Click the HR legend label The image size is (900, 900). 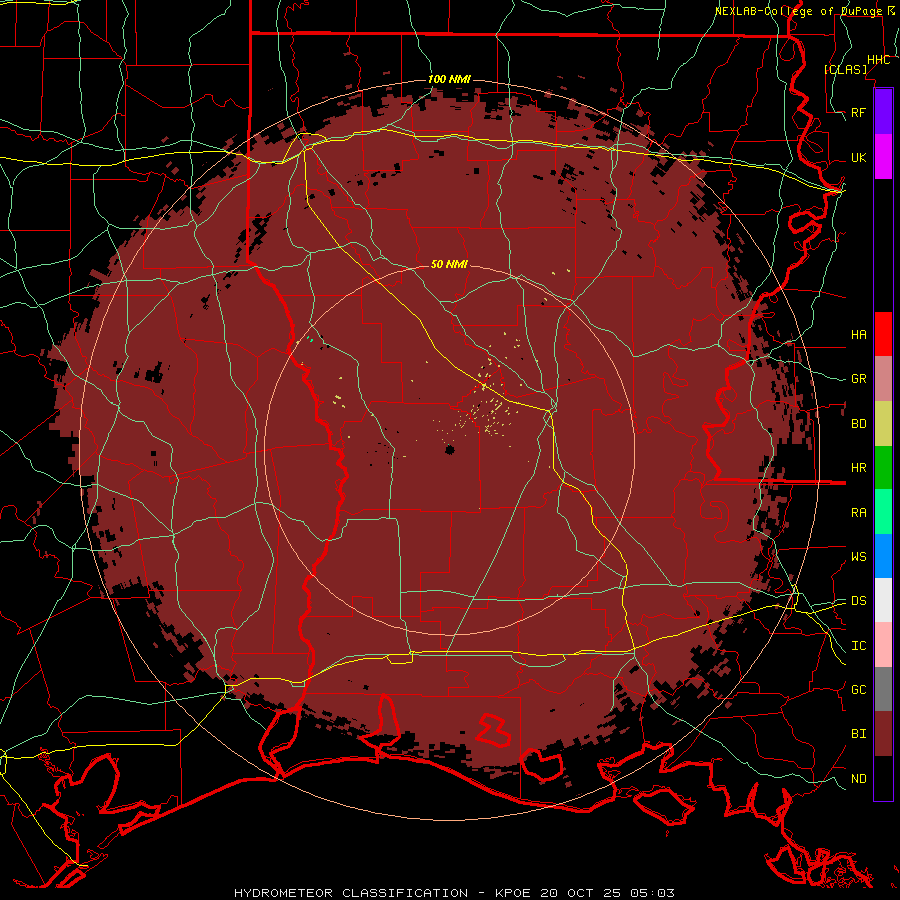click(x=859, y=468)
